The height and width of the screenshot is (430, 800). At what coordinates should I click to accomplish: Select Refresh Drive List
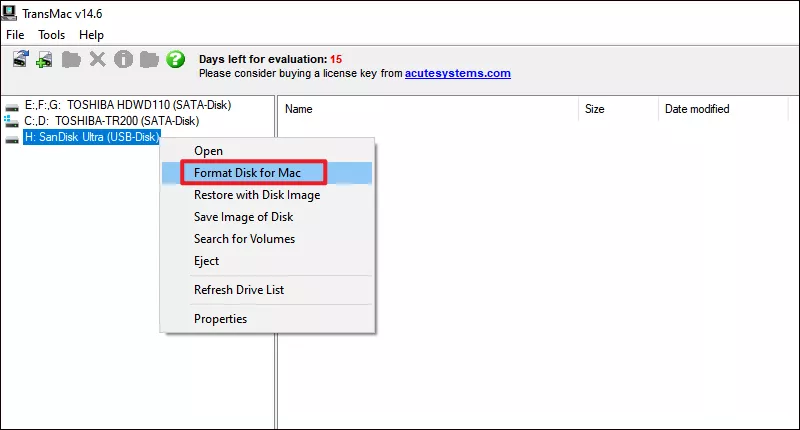click(267, 290)
